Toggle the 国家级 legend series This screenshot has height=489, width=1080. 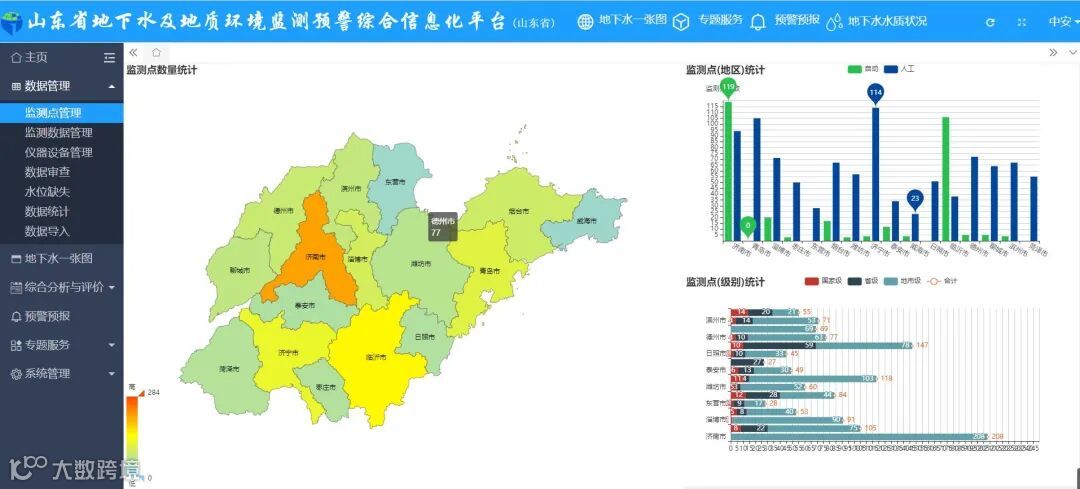[x=823, y=281]
